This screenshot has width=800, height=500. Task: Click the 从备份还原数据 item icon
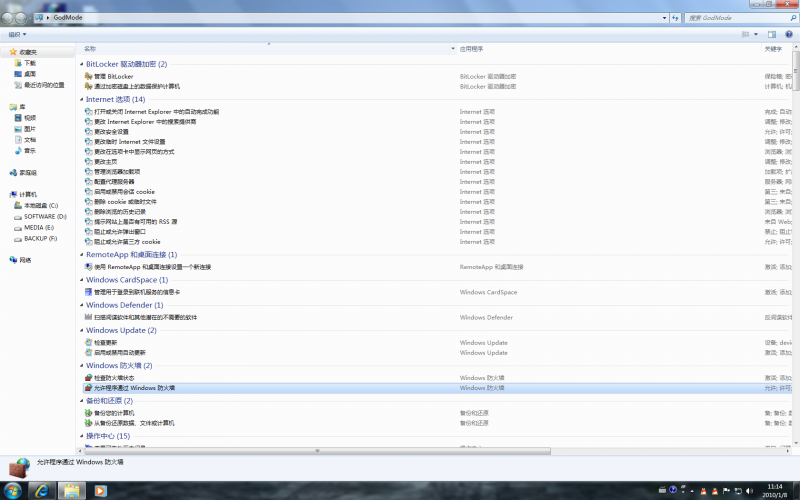click(x=88, y=423)
